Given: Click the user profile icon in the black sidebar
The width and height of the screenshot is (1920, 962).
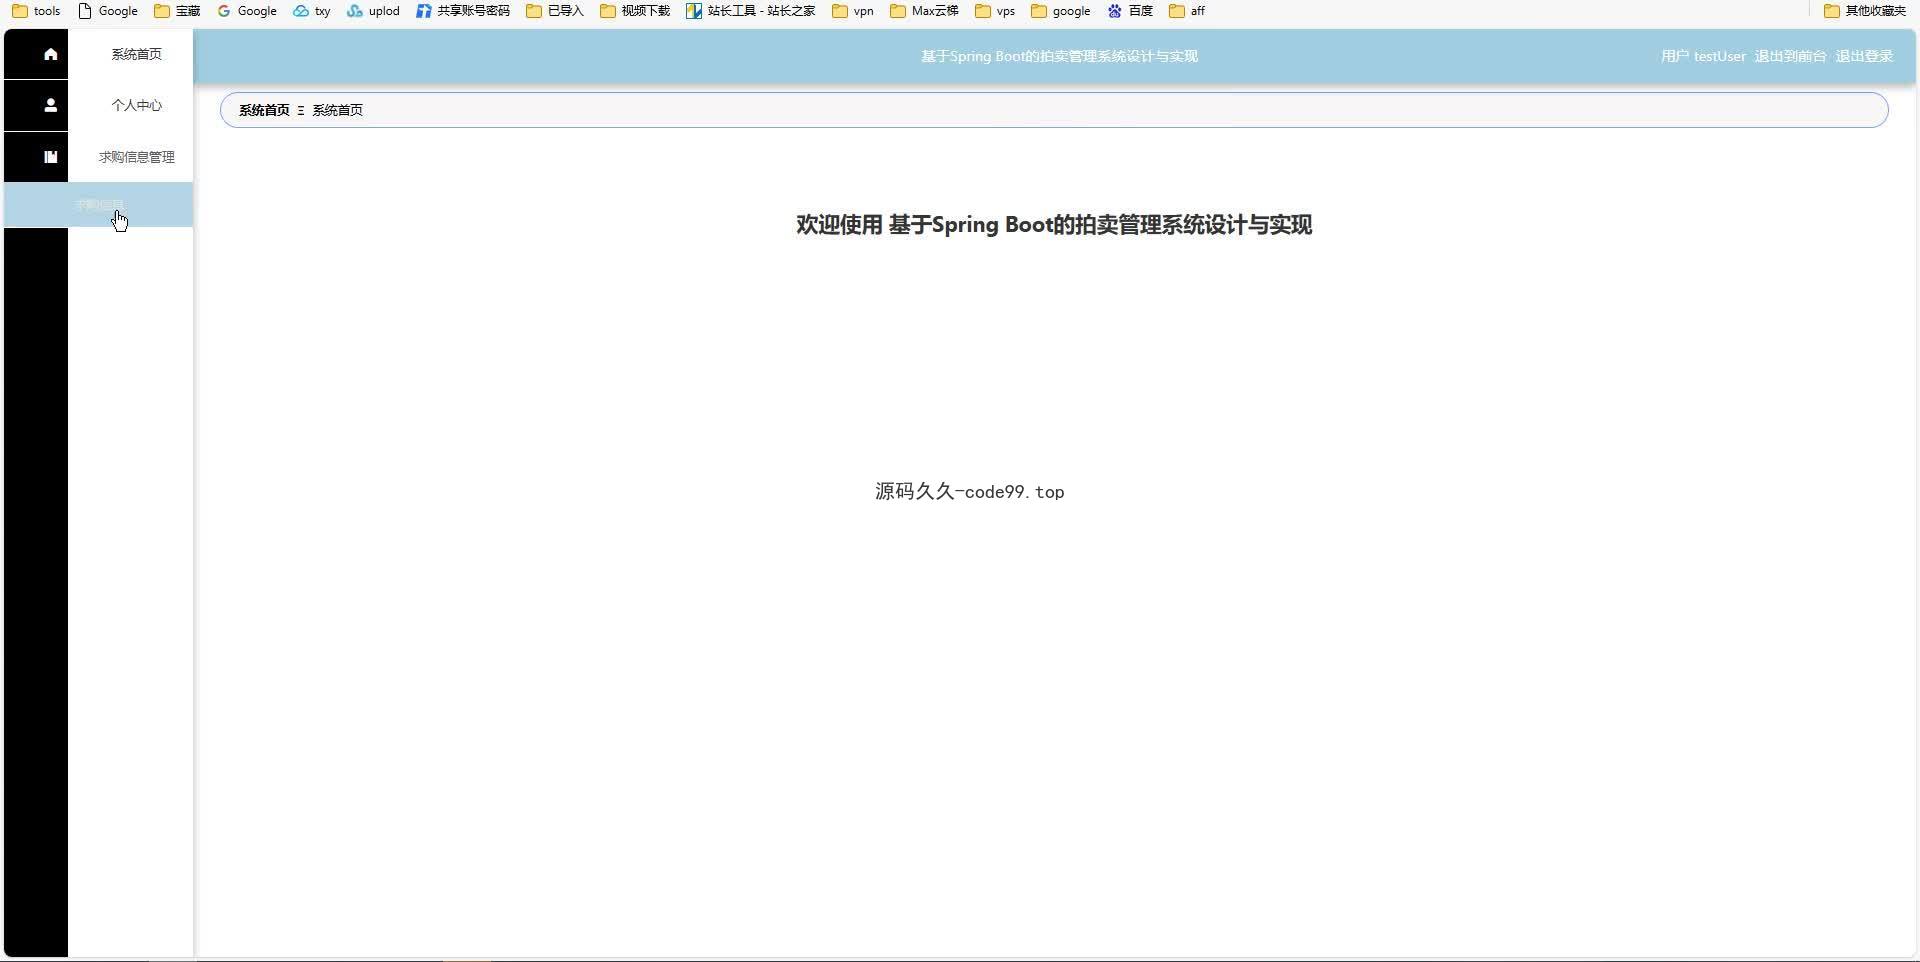Looking at the screenshot, I should 50,105.
